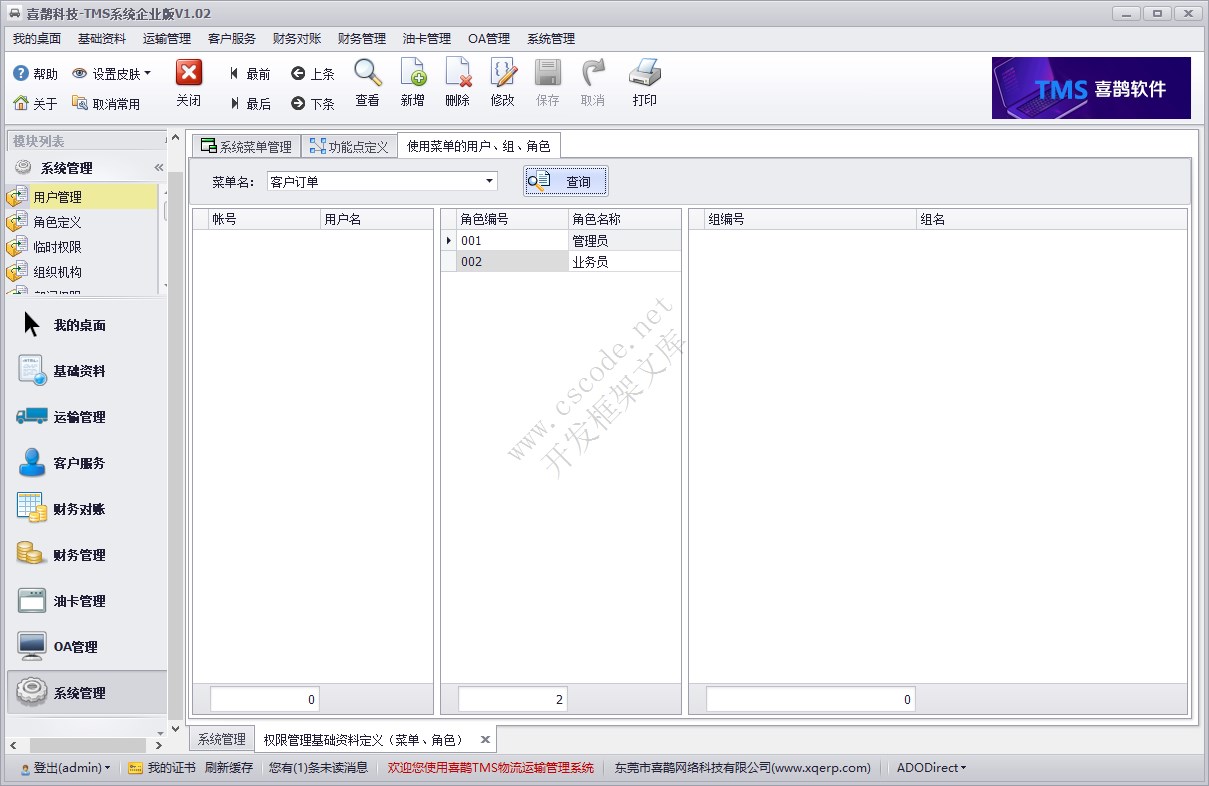Click inside the 菜单名 text field
Image resolution: width=1209 pixels, height=786 pixels.
[x=375, y=181]
